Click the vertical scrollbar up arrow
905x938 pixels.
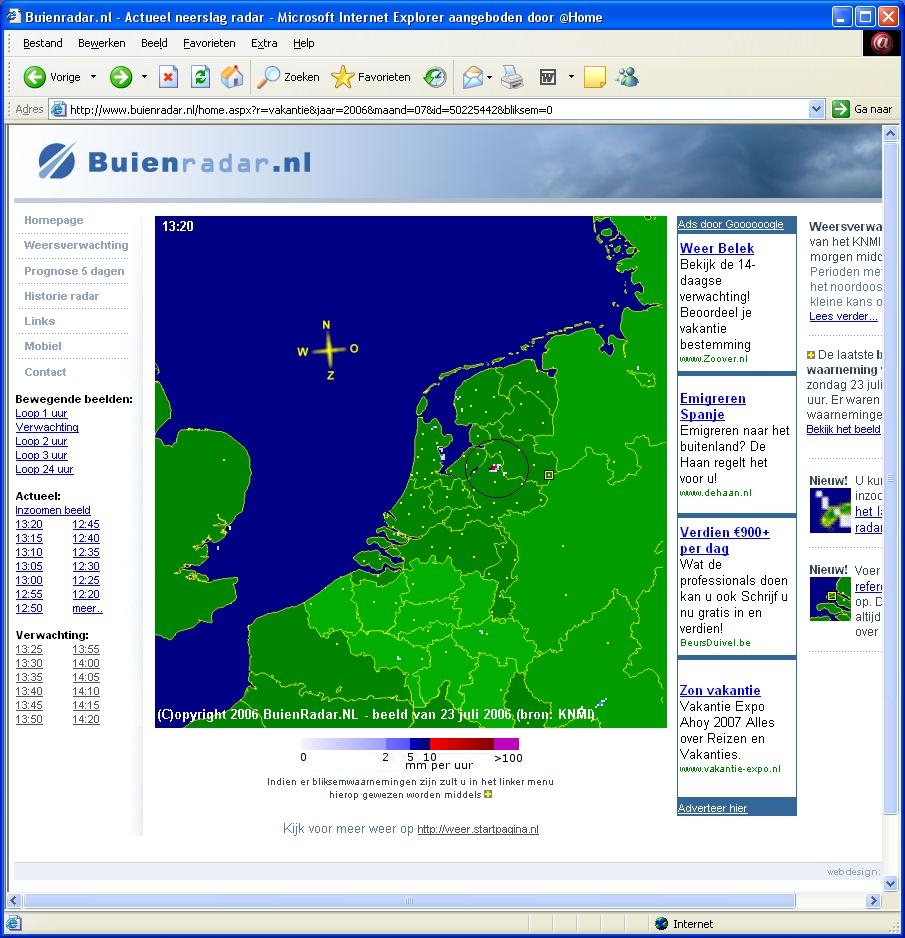pos(890,133)
